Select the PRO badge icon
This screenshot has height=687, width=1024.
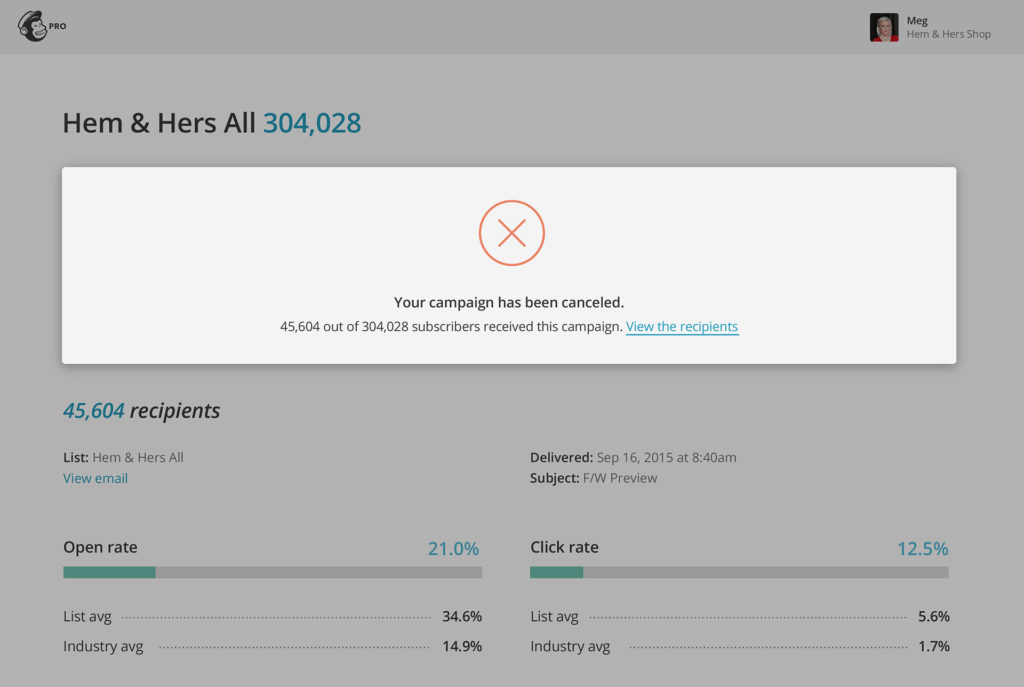point(55,26)
